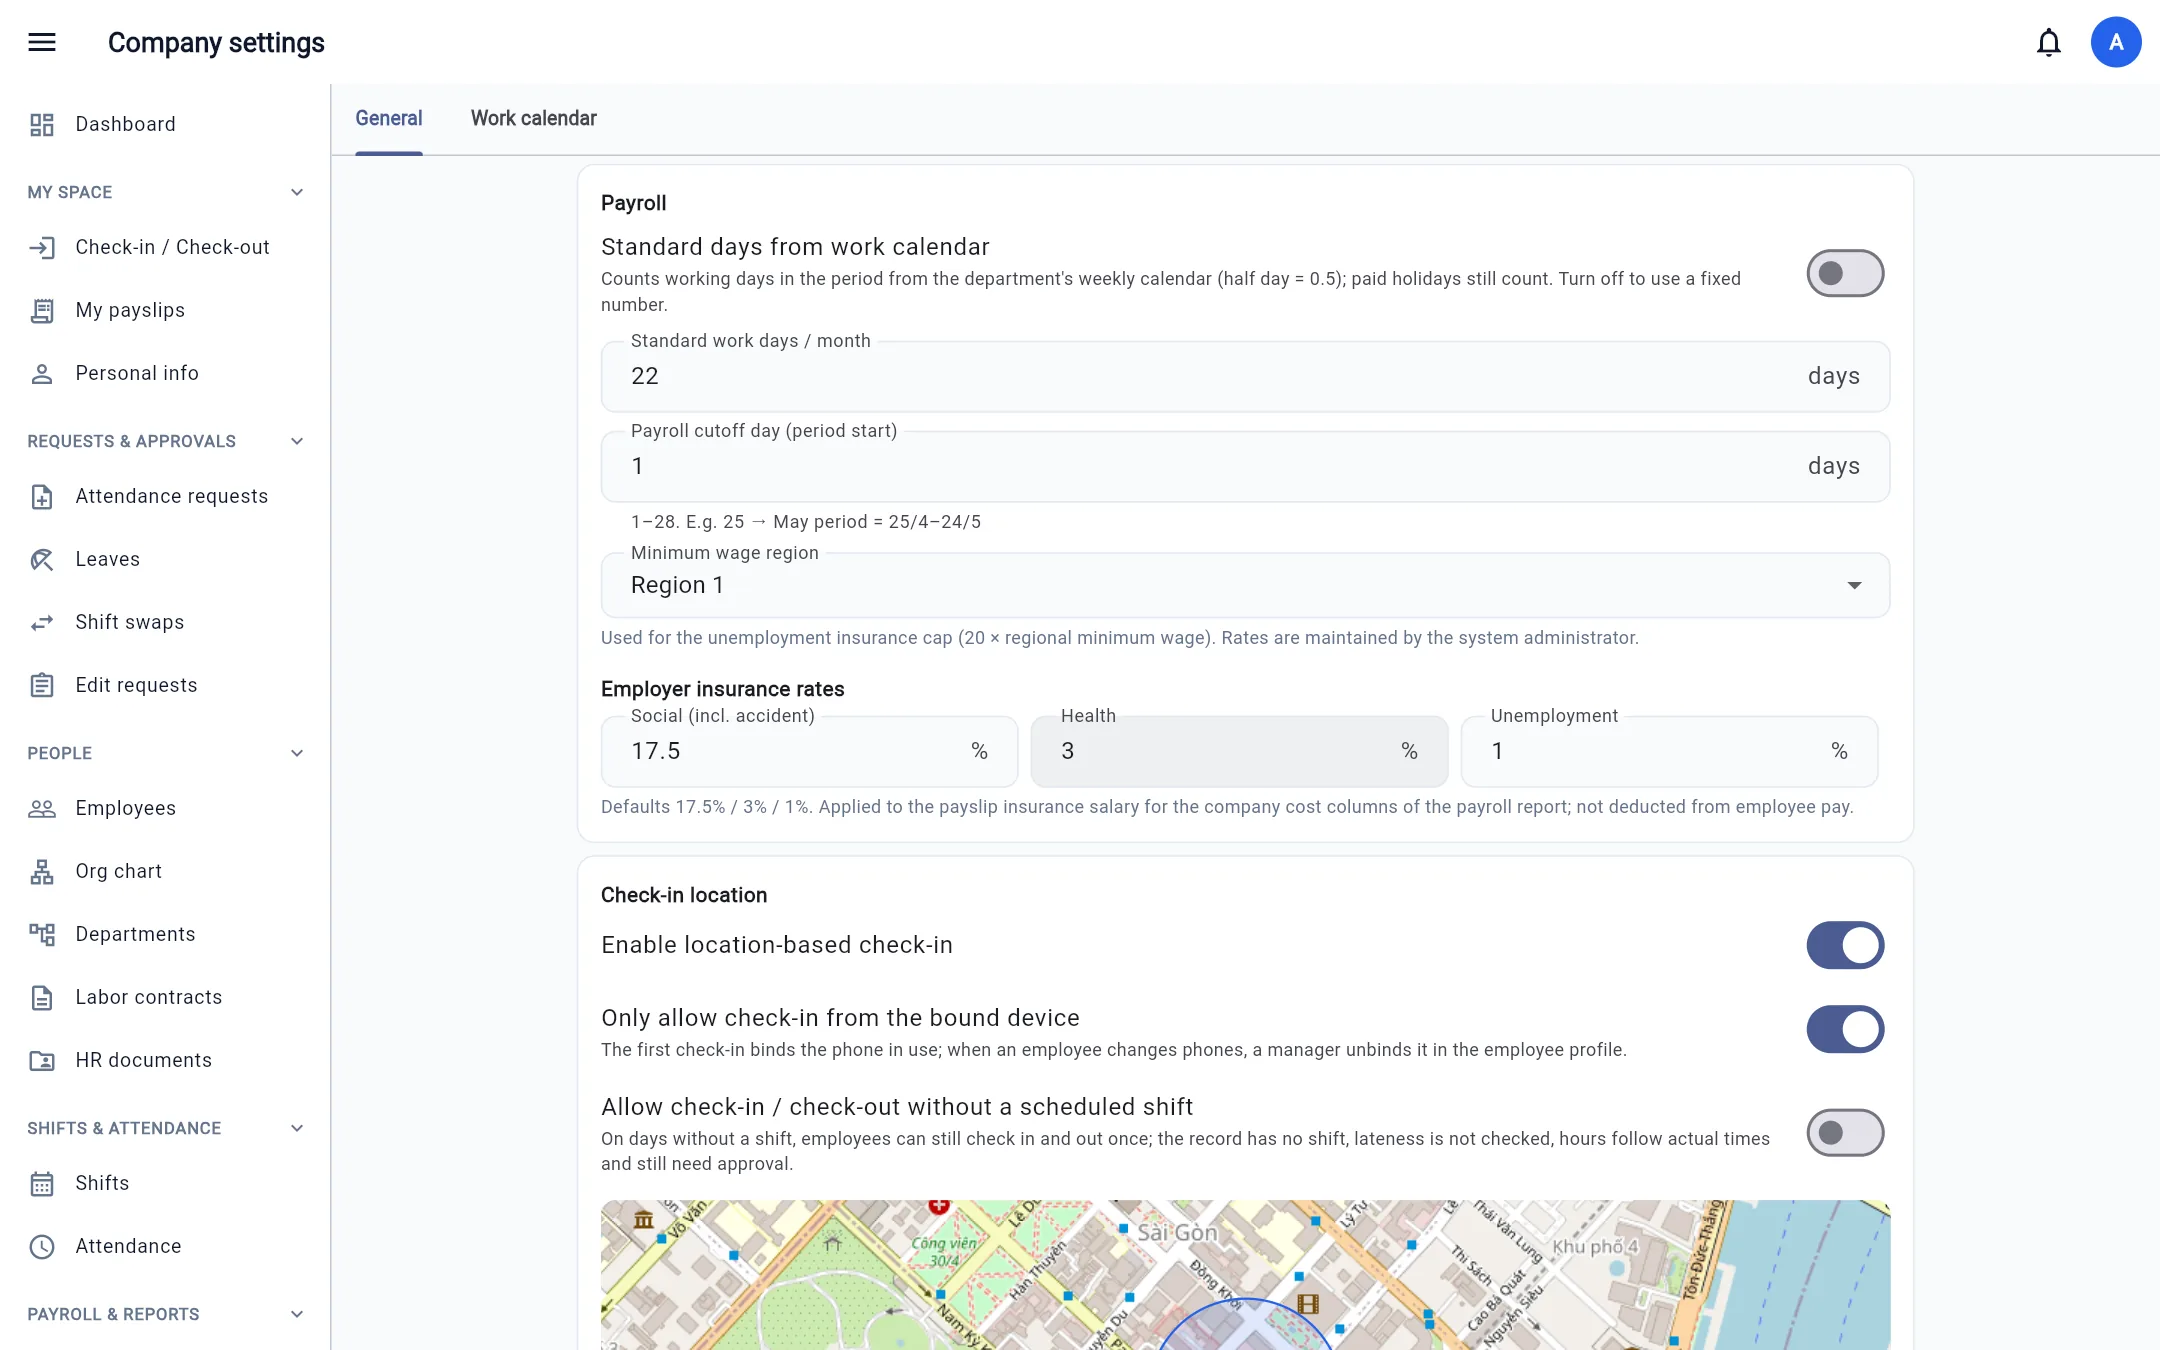Open the user avatar menu
The image size is (2160, 1350).
(x=2116, y=42)
